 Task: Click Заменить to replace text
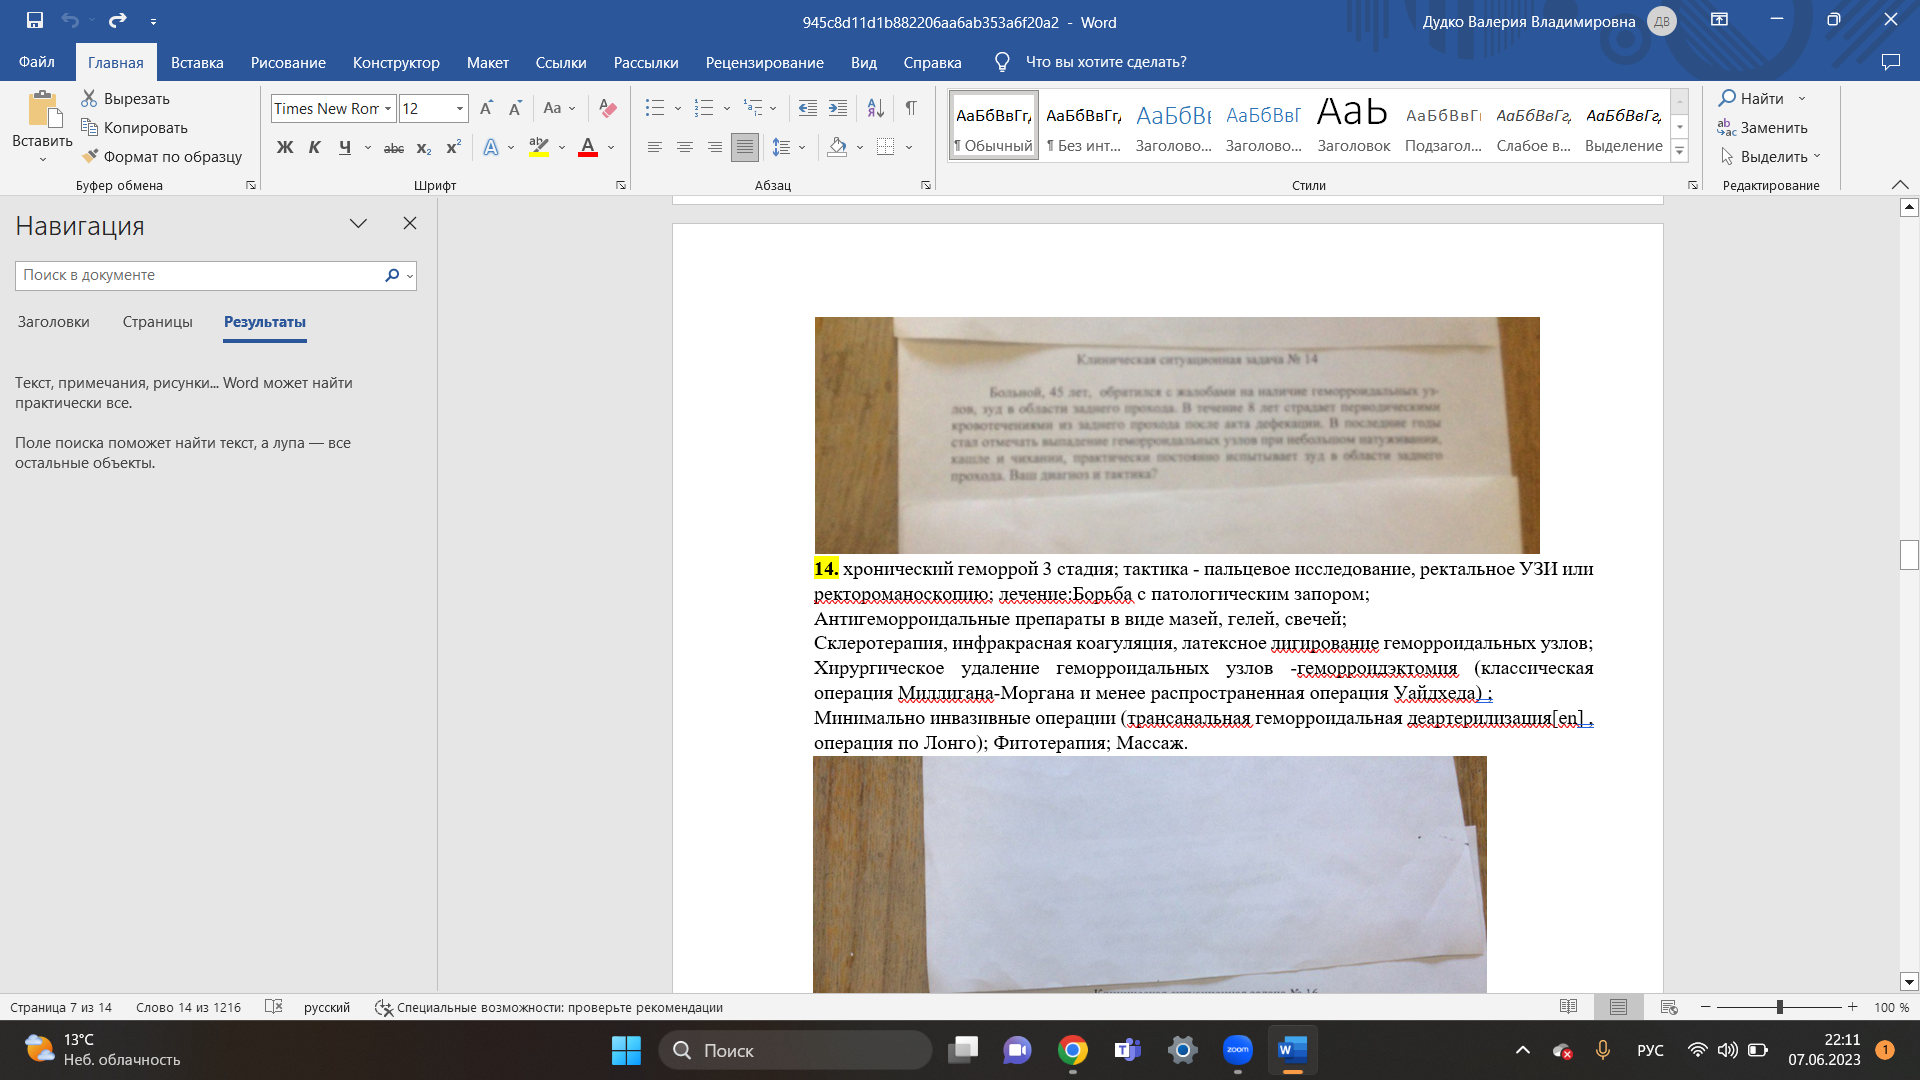pyautogui.click(x=1763, y=127)
